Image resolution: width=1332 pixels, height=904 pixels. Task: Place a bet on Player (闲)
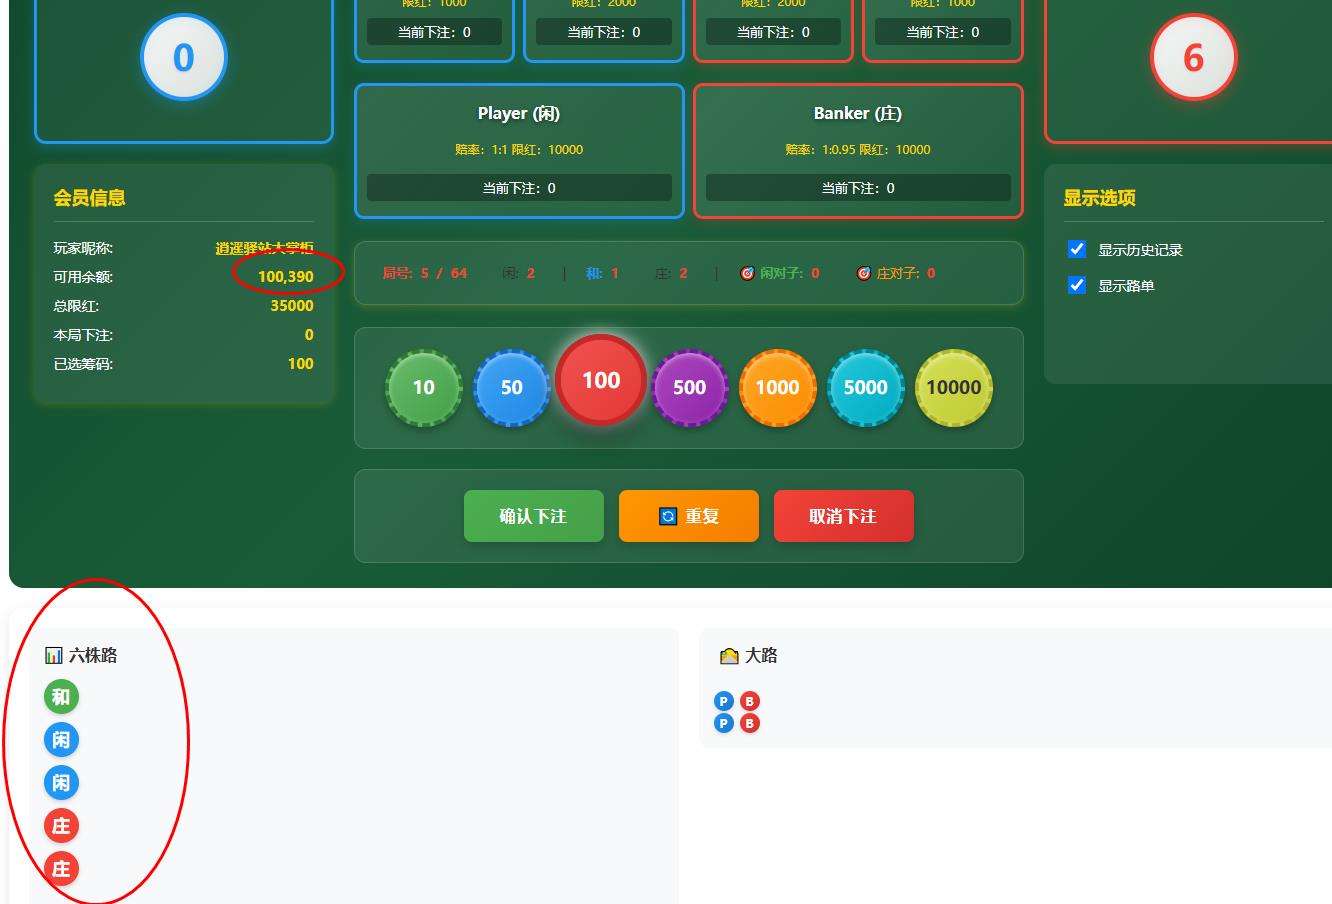click(x=519, y=150)
